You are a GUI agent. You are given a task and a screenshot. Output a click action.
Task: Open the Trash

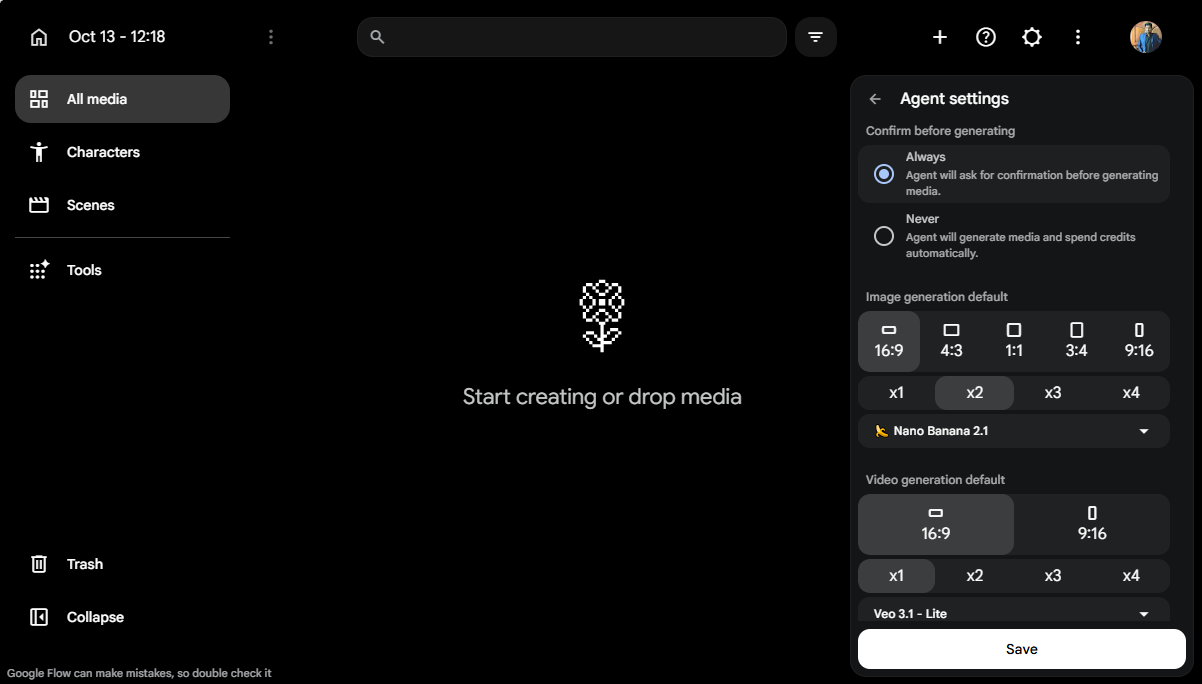point(122,564)
